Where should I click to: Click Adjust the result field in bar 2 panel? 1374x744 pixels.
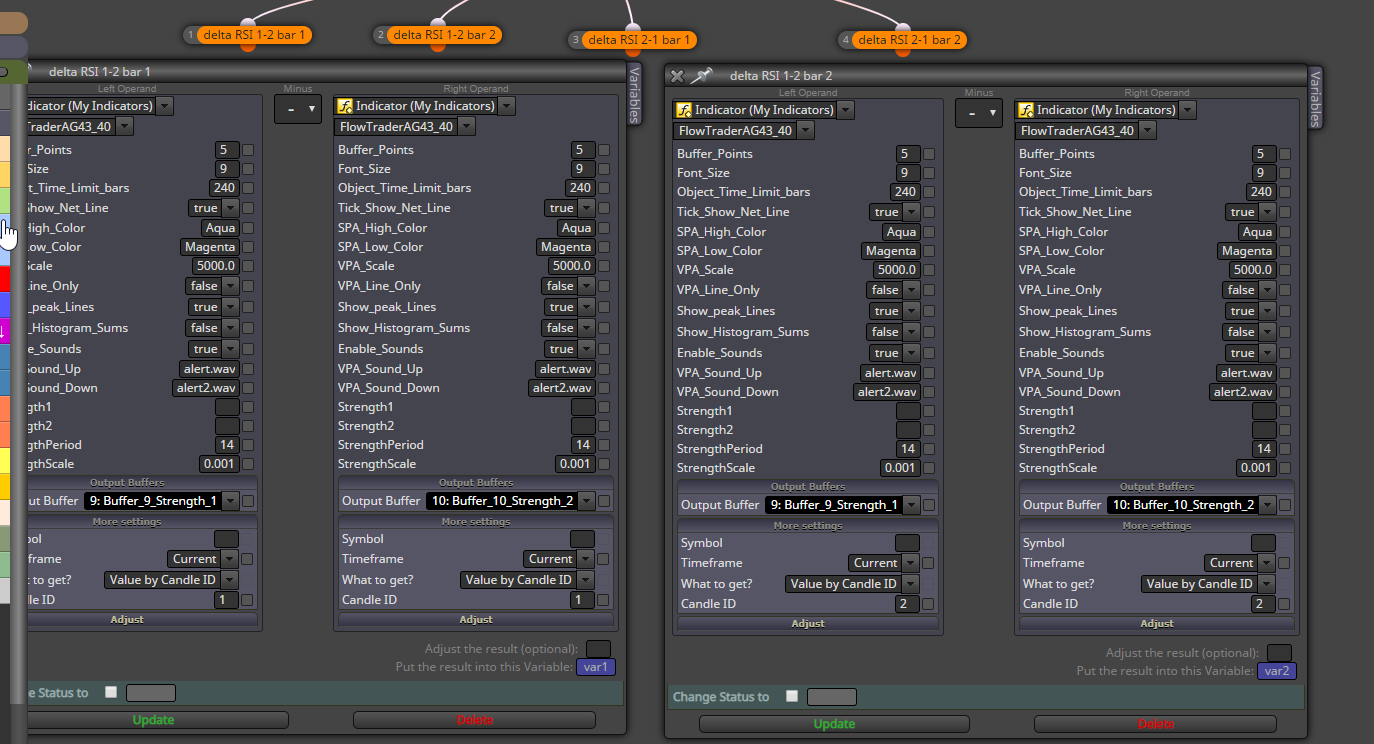click(1279, 653)
